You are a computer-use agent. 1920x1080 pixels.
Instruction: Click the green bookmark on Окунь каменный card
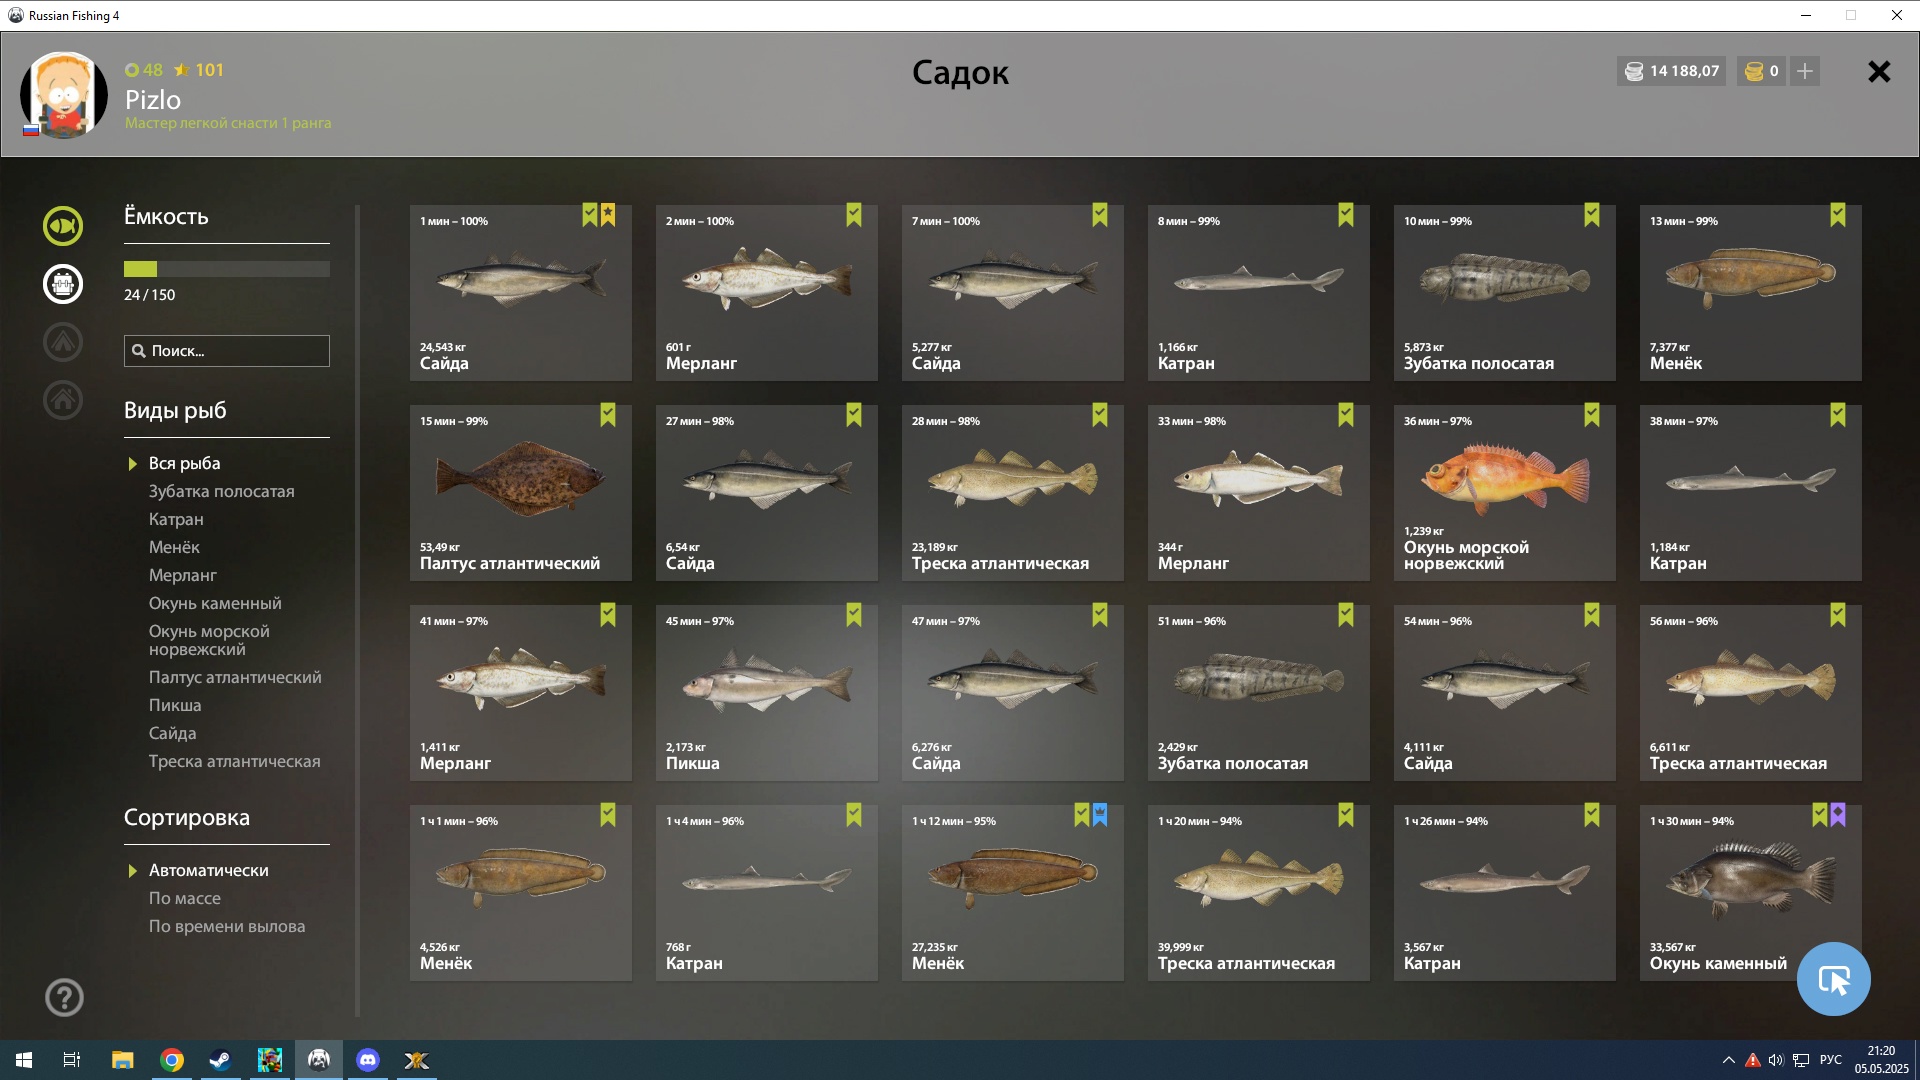coord(1820,815)
